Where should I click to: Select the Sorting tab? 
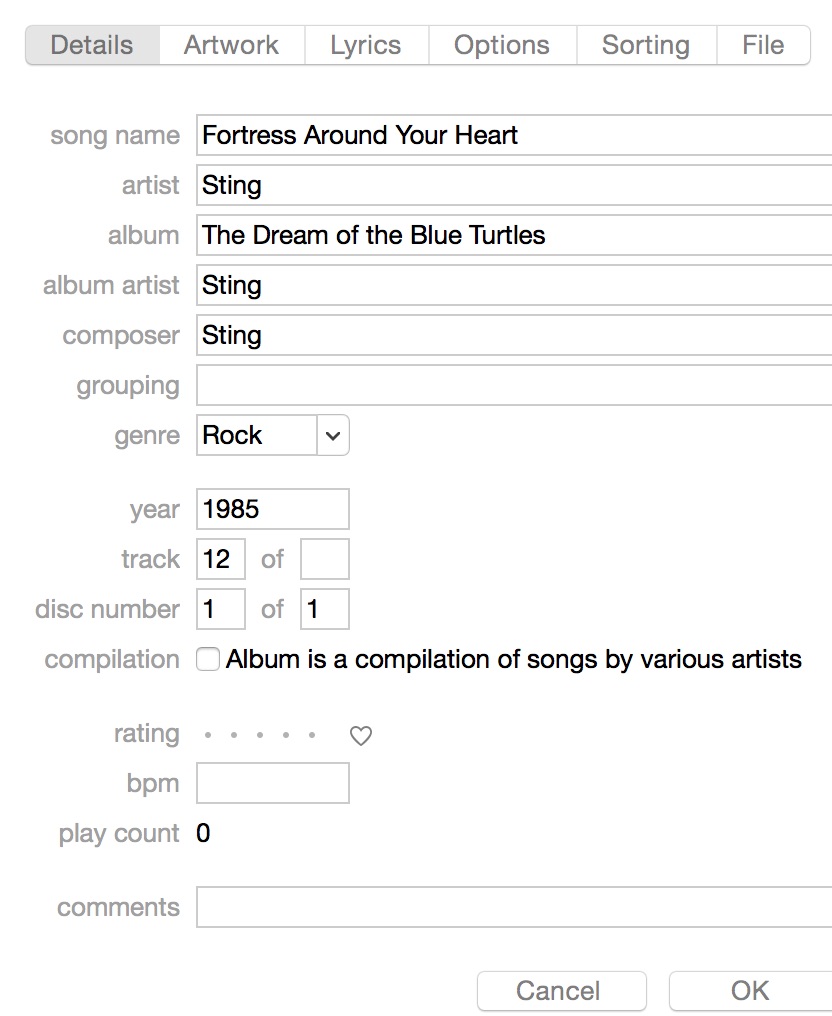point(646,45)
